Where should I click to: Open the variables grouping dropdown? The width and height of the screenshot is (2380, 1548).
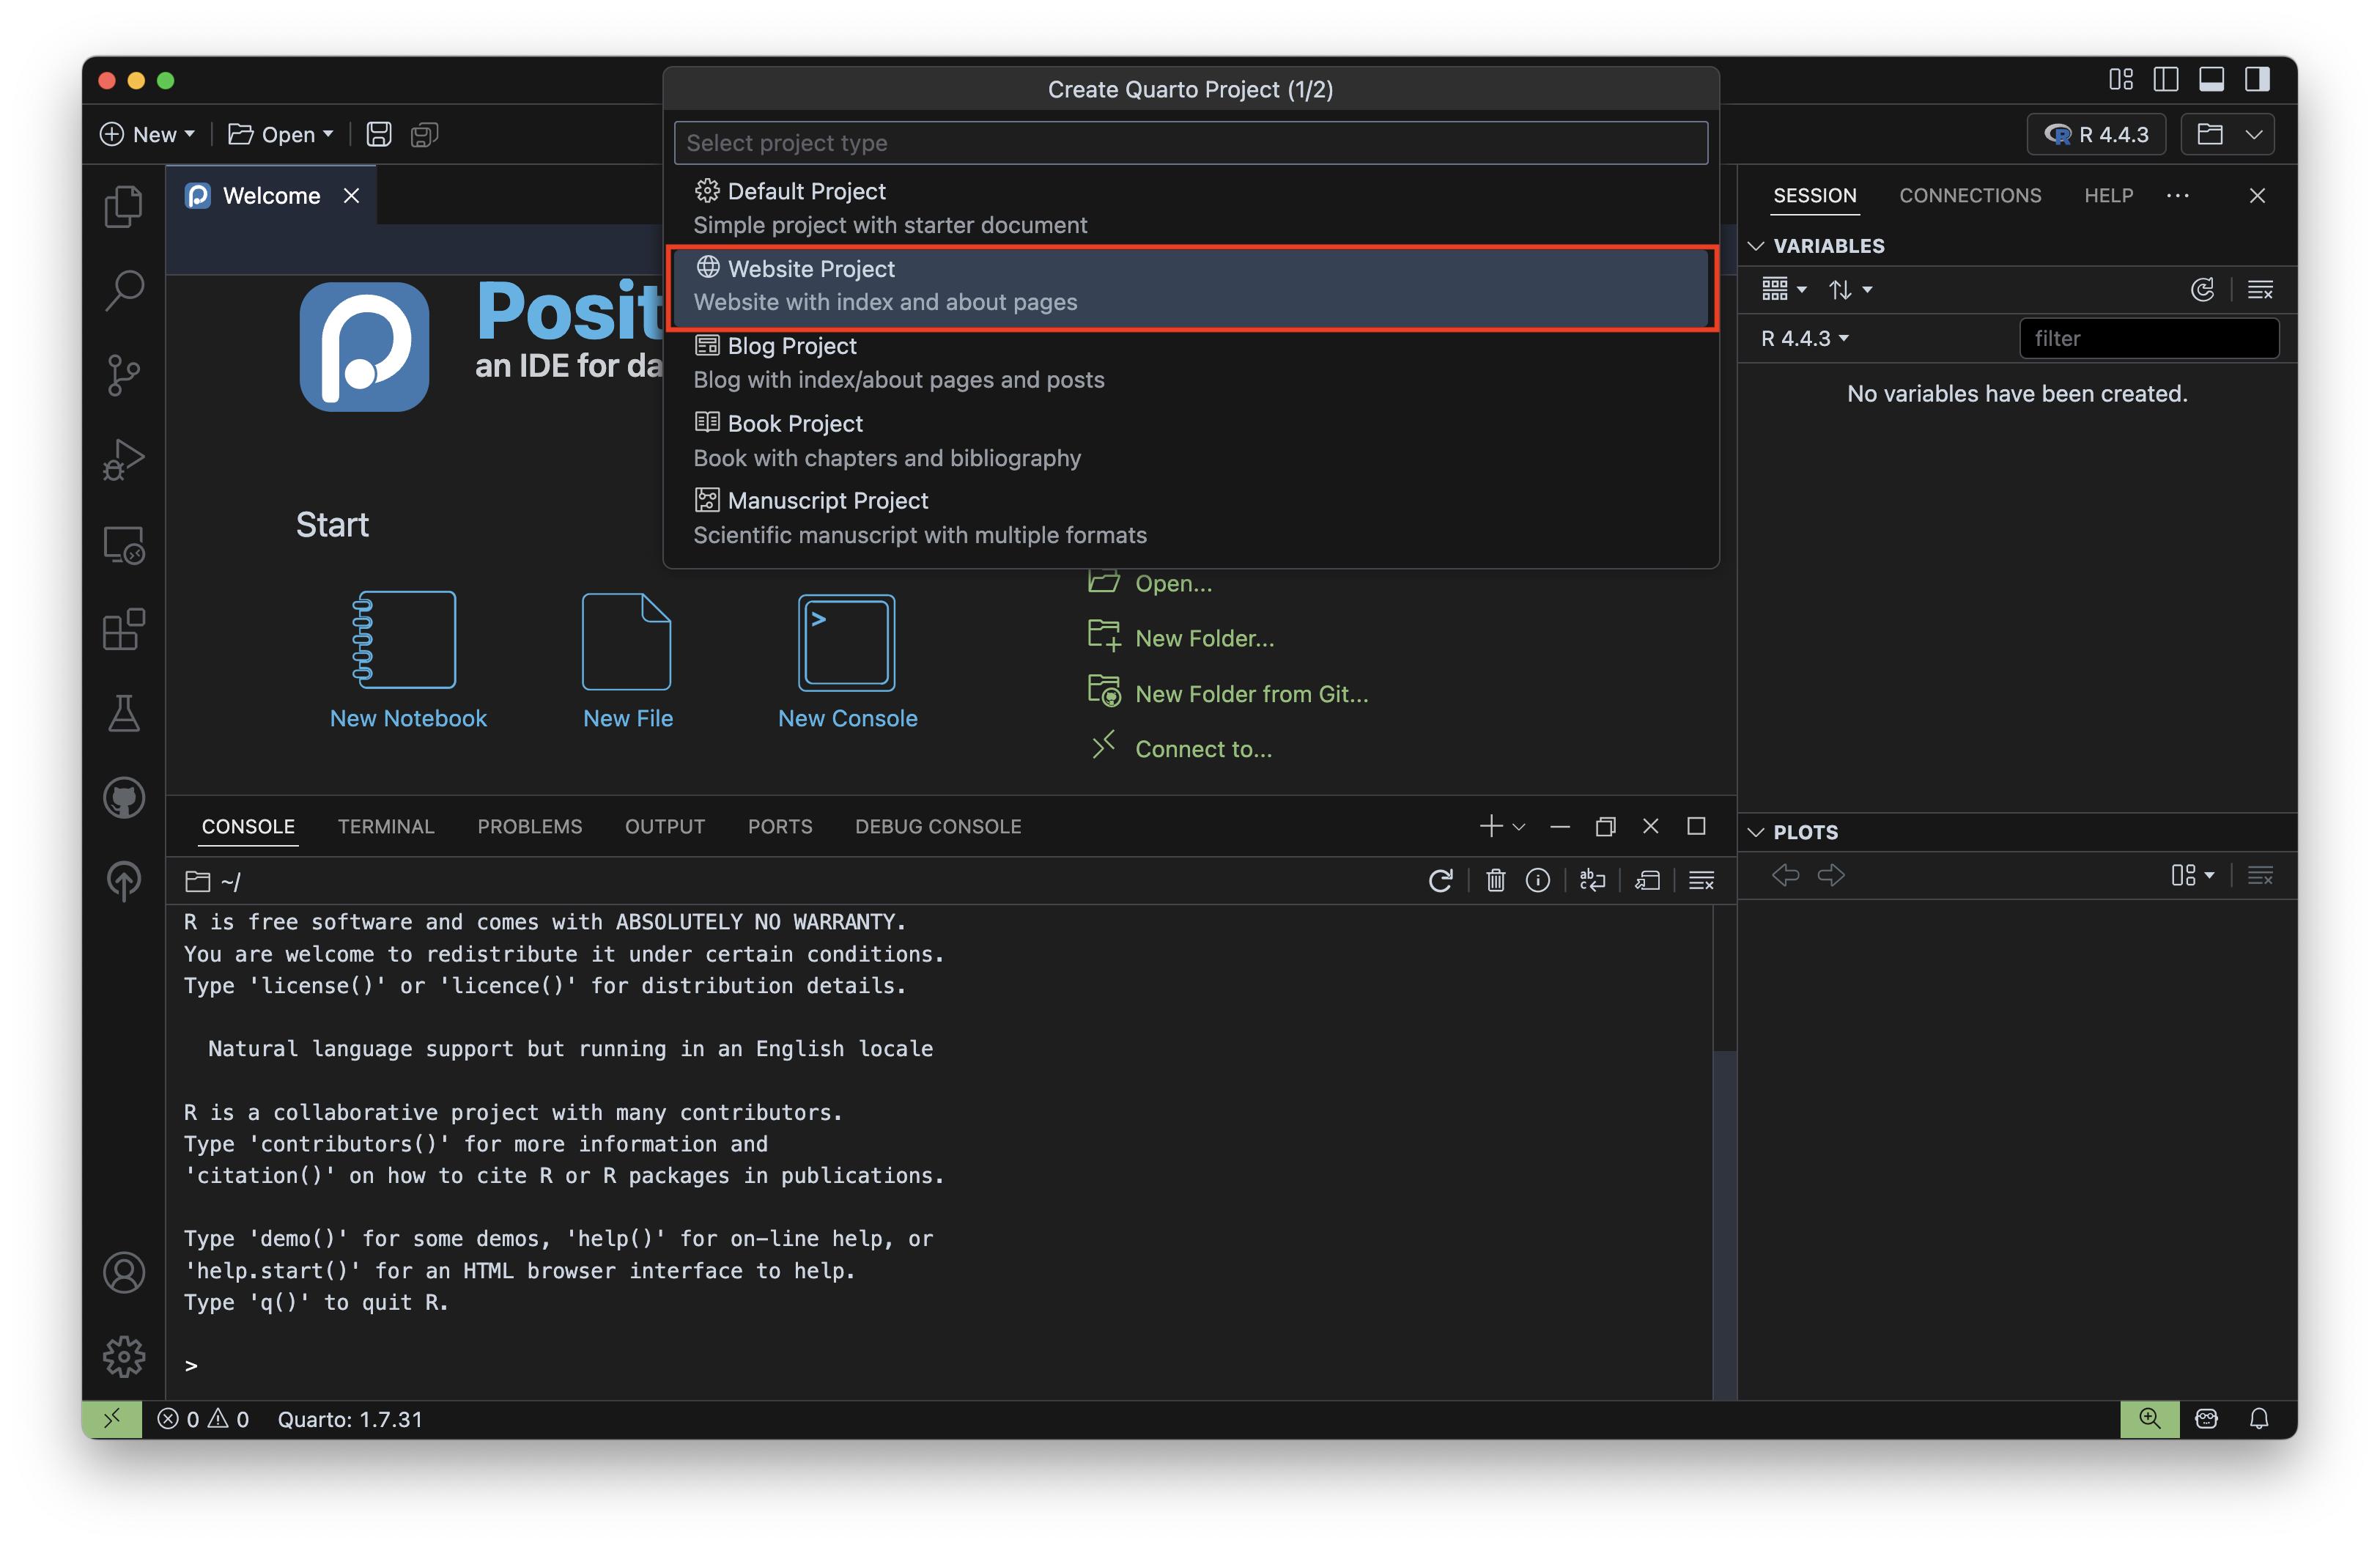click(1784, 289)
